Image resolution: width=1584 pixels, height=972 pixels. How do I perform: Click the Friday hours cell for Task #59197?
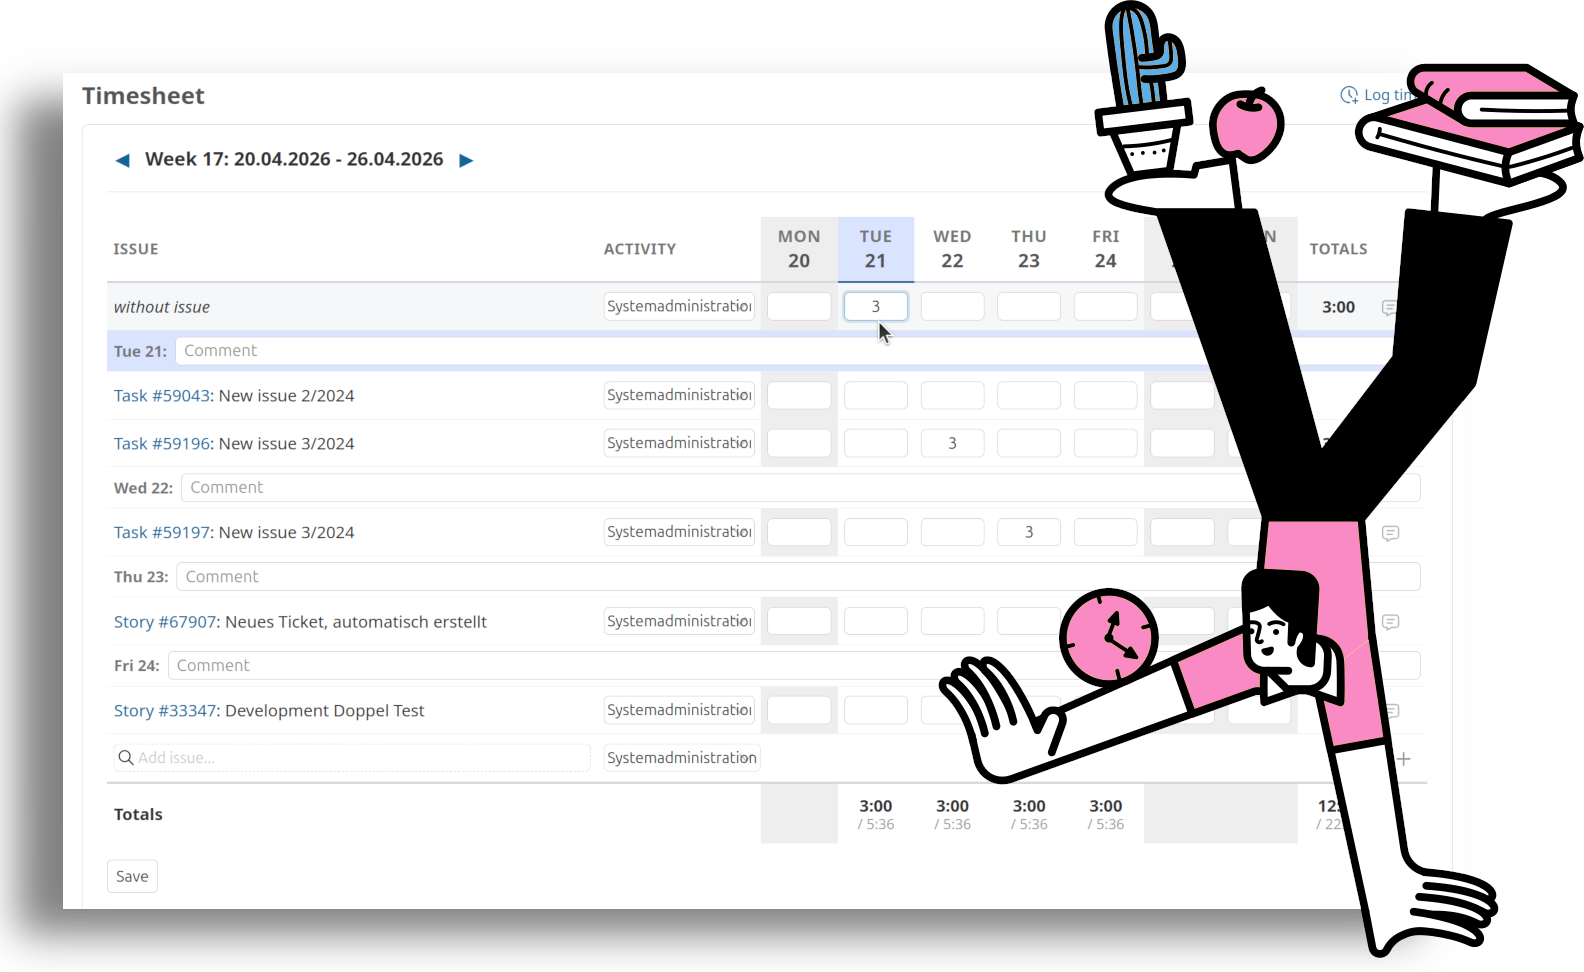coord(1106,532)
